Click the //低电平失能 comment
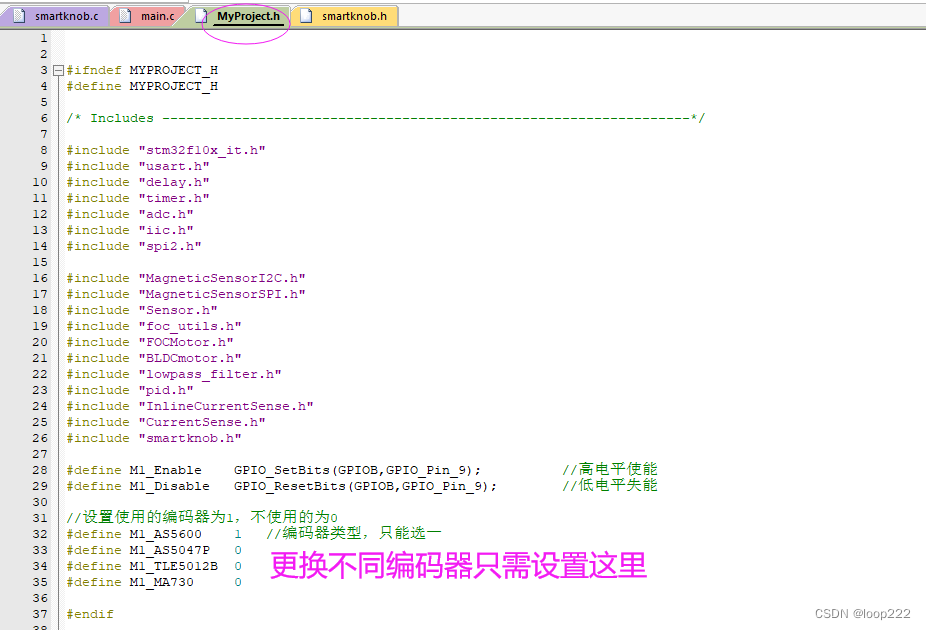 click(610, 485)
